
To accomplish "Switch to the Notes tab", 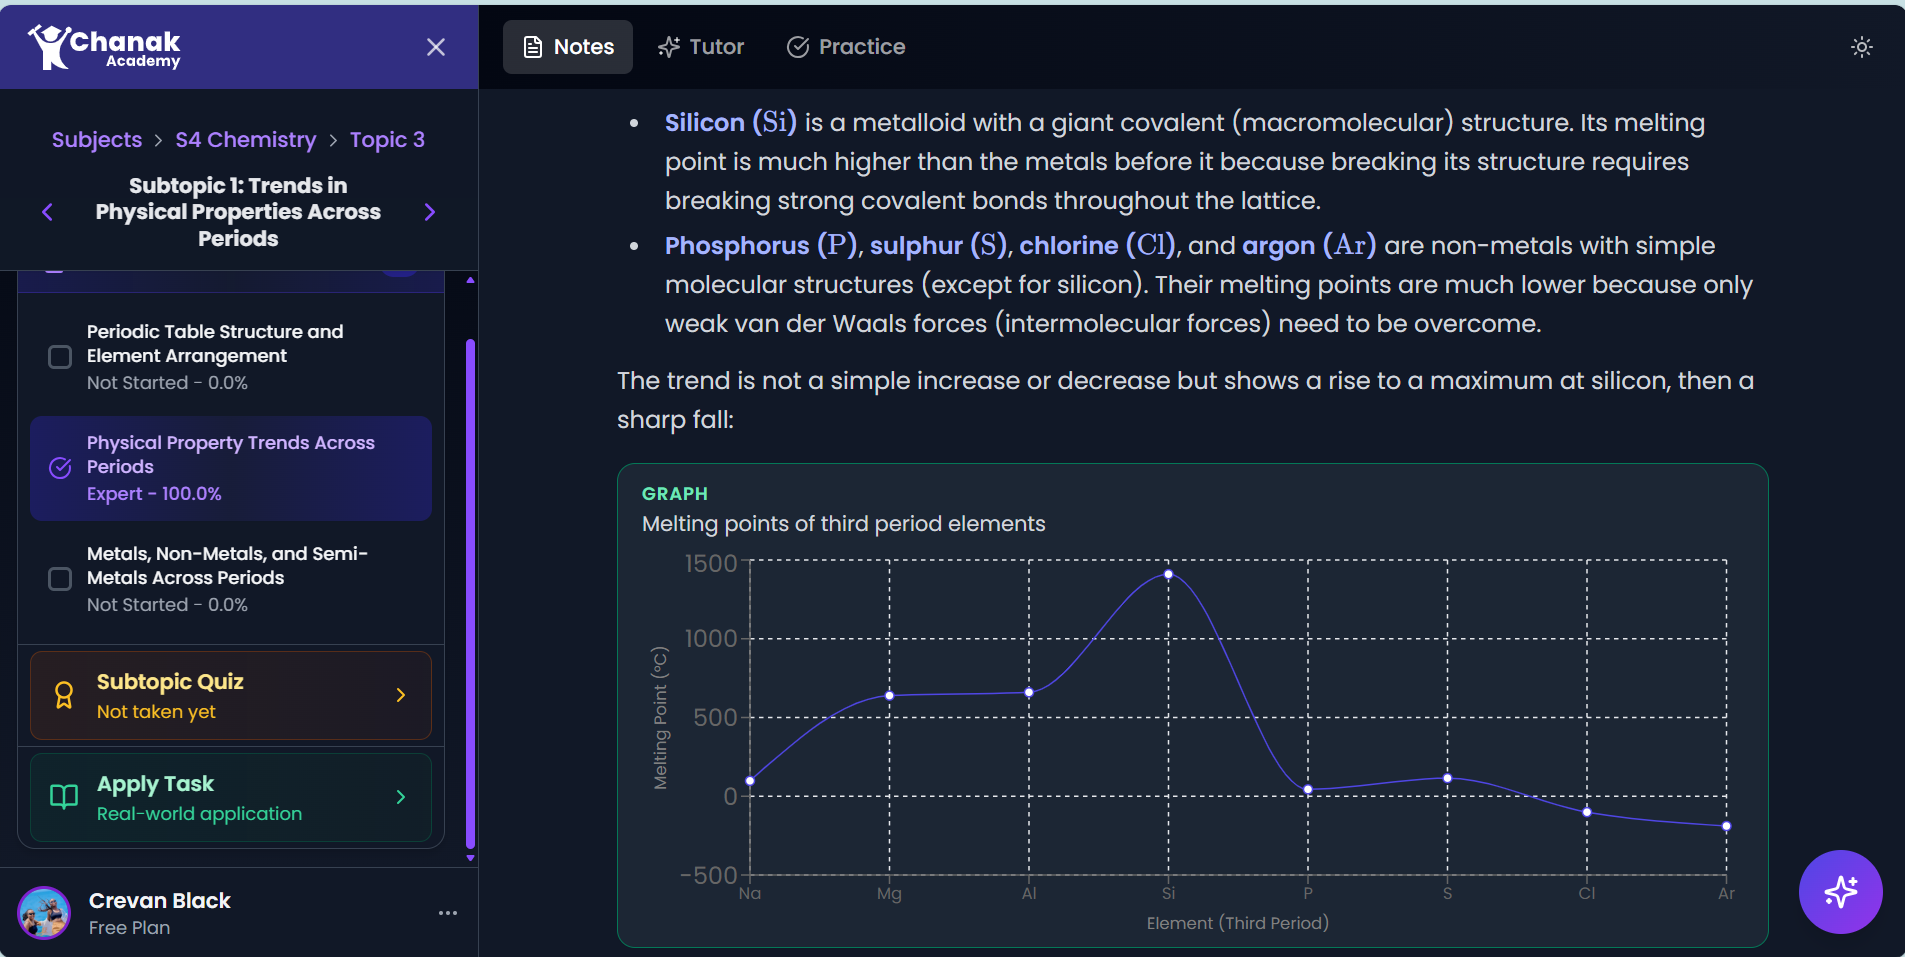I will [x=567, y=46].
